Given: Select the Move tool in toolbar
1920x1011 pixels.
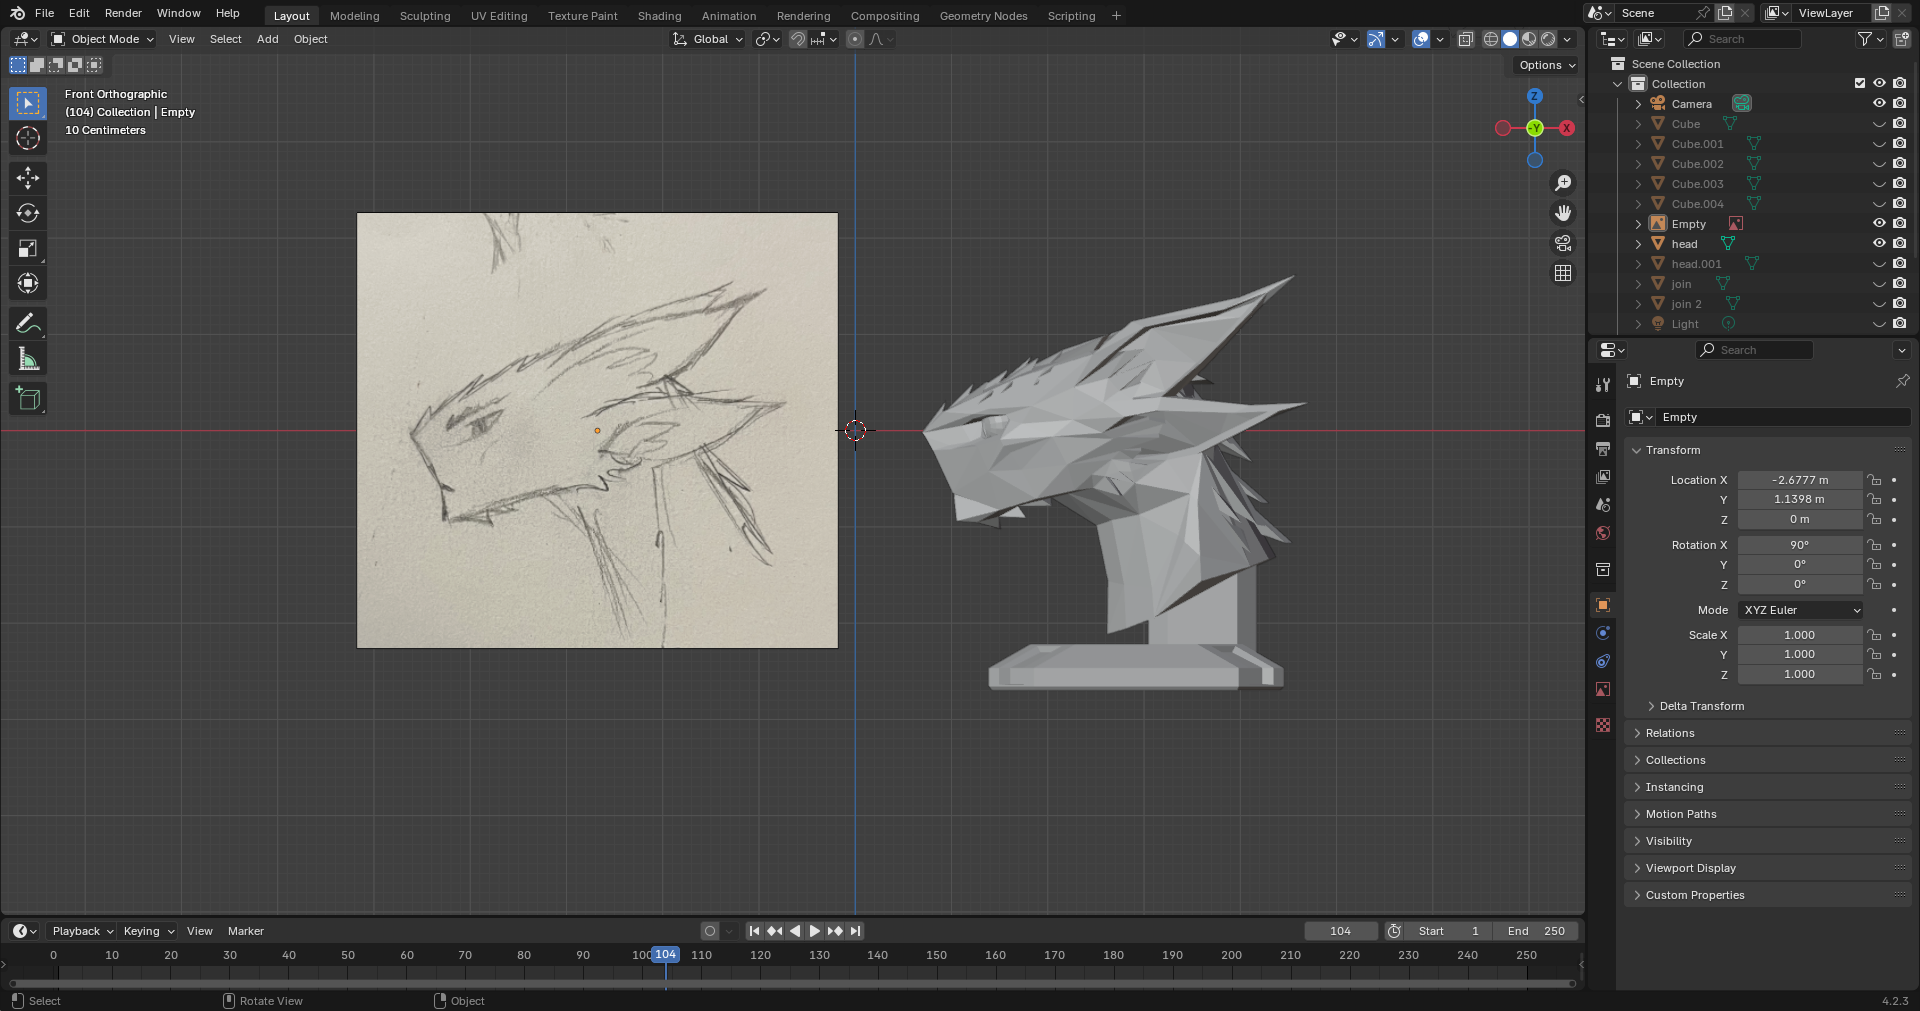Looking at the screenshot, I should point(28,178).
